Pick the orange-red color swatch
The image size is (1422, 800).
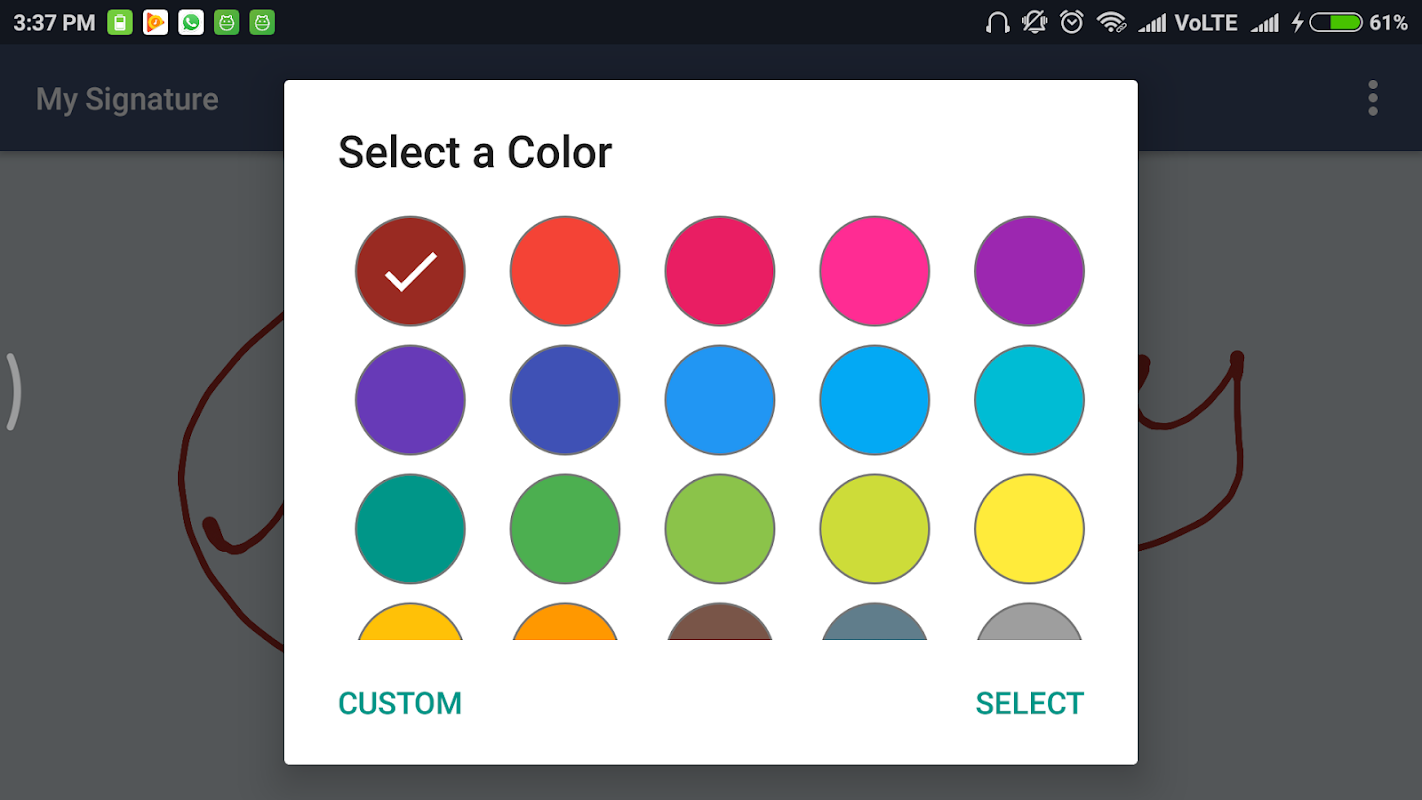click(x=565, y=271)
